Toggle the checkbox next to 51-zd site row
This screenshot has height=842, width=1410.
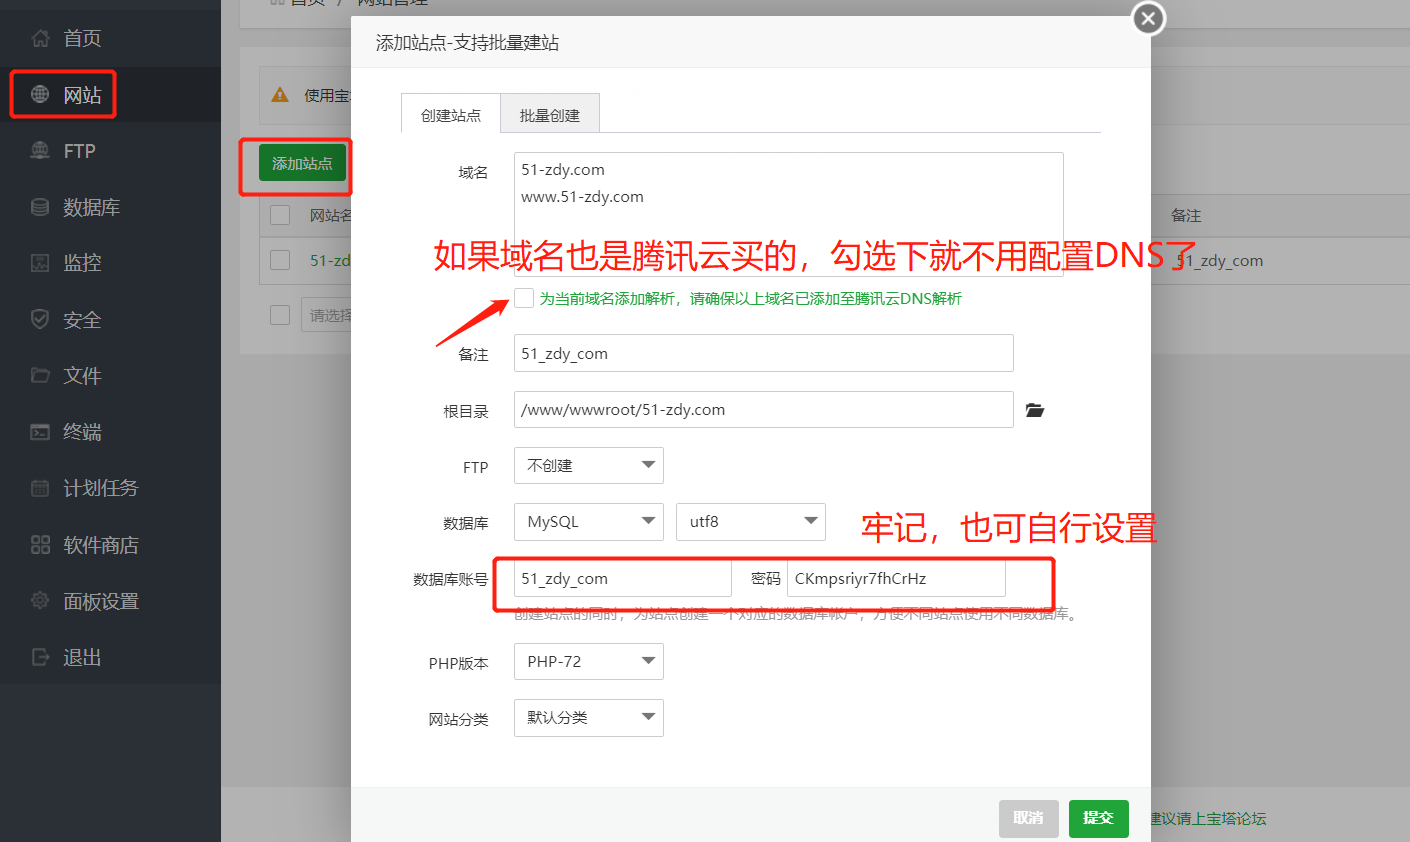coord(281,260)
